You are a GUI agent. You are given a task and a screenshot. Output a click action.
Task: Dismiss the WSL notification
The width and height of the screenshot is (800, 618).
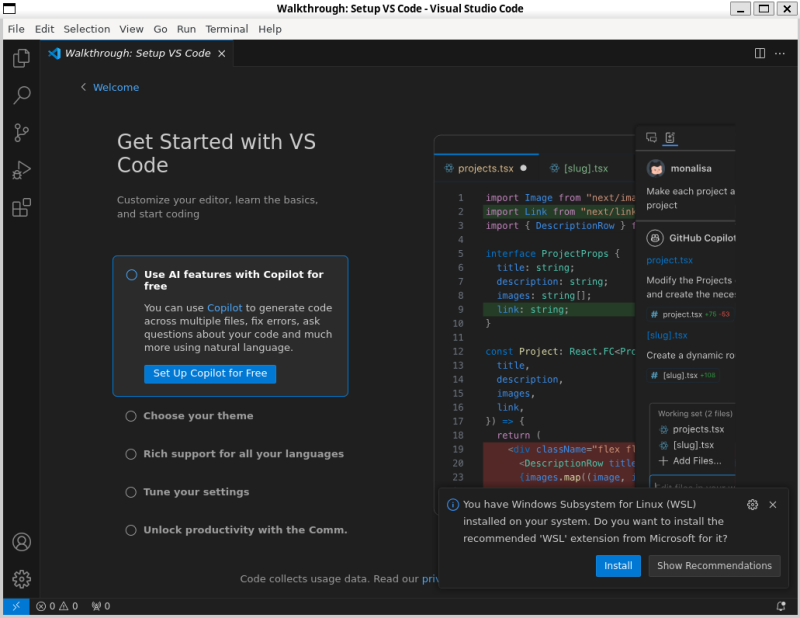point(772,504)
